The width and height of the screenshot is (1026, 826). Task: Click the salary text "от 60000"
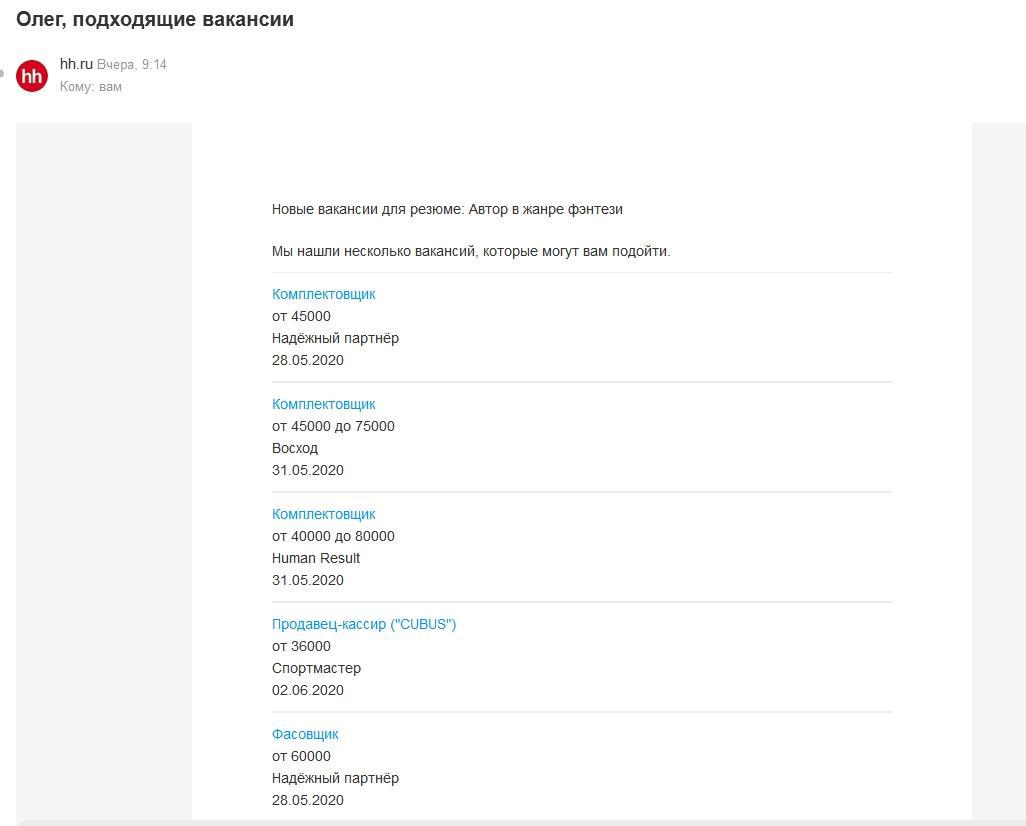tap(301, 756)
